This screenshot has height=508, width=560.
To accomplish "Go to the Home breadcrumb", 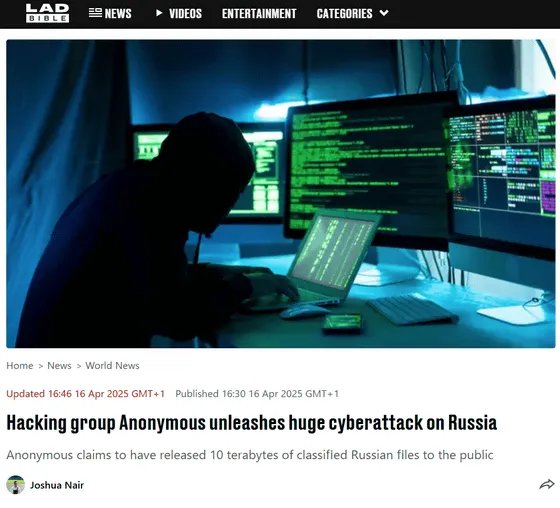I will 20,365.
